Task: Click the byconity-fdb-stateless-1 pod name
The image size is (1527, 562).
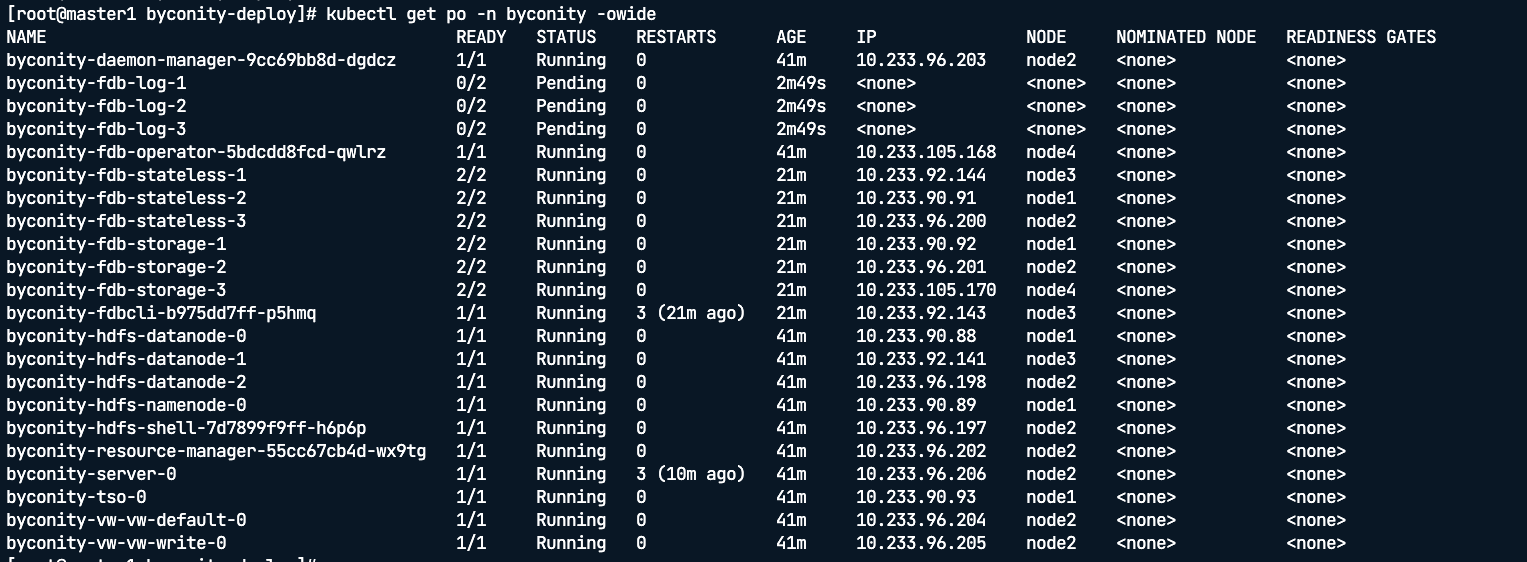Action: pyautogui.click(x=126, y=175)
